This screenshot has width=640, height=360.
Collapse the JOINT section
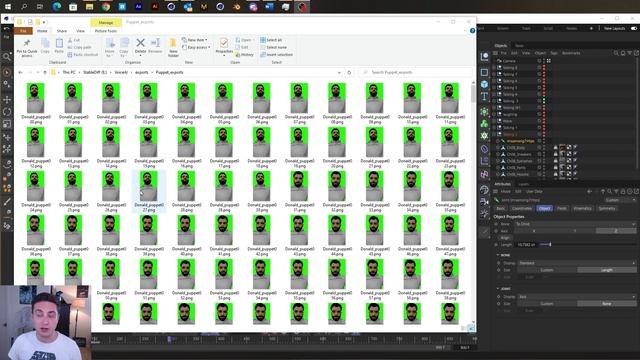pyautogui.click(x=498, y=289)
